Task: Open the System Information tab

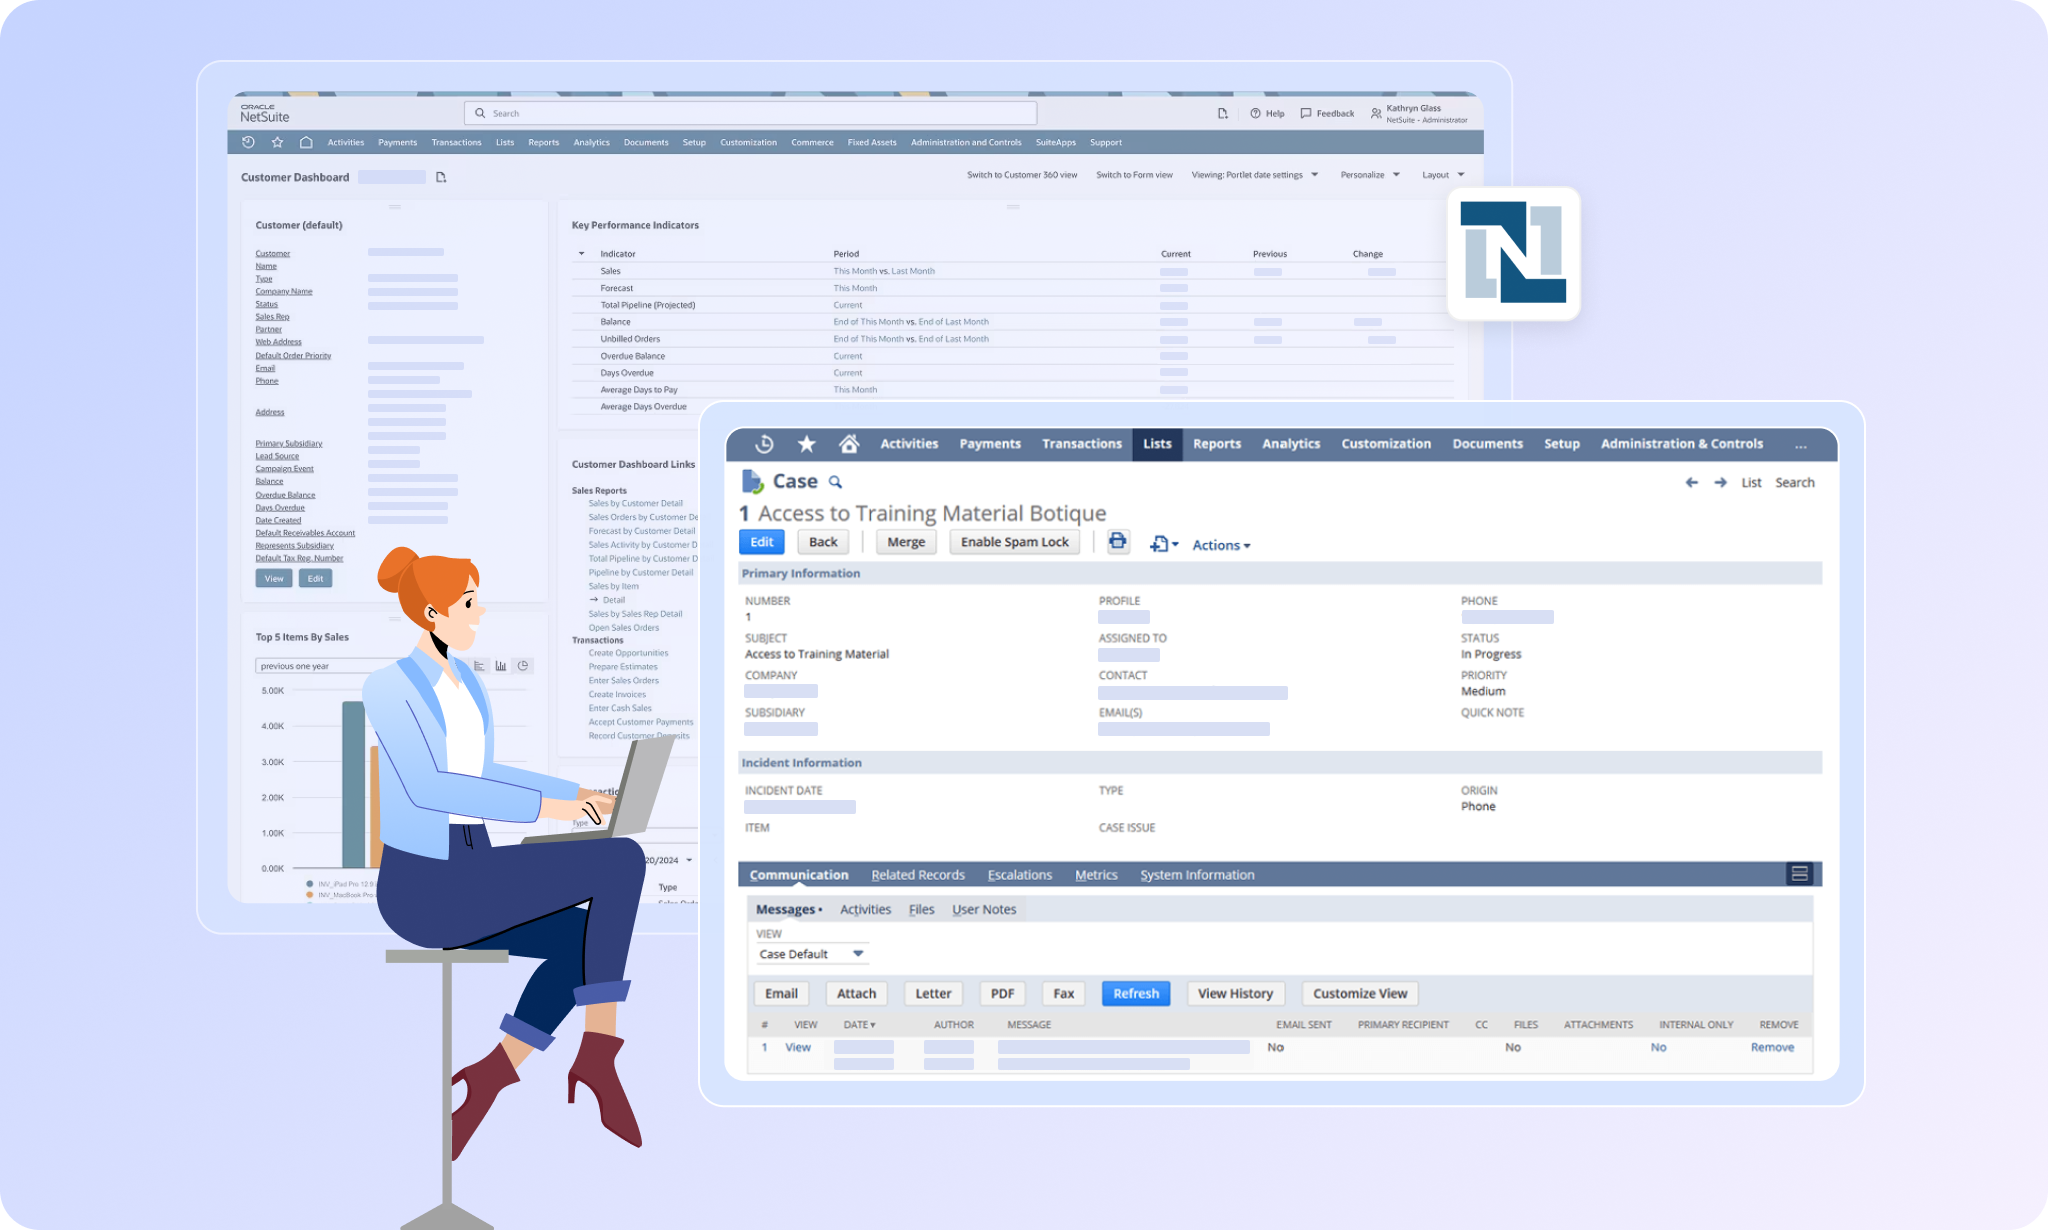Action: click(x=1197, y=875)
